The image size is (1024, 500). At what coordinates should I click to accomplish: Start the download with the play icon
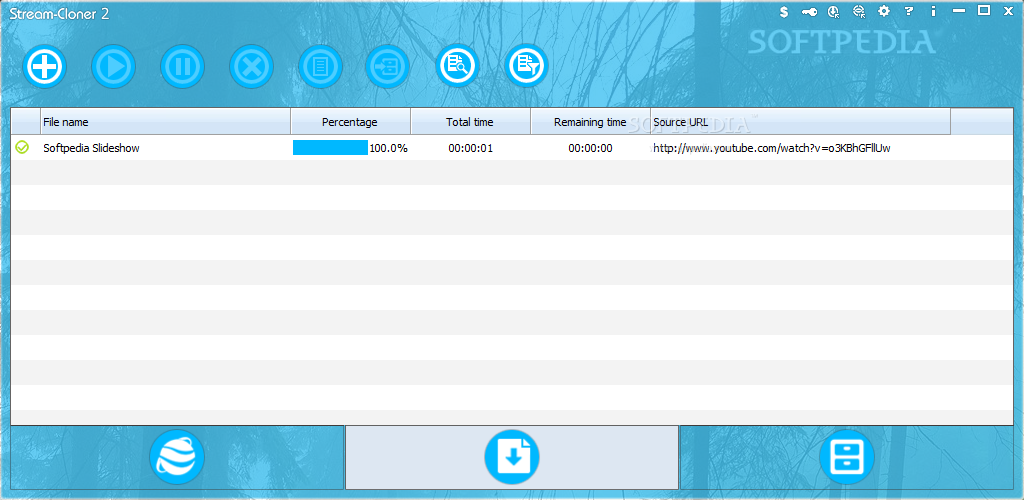(114, 66)
